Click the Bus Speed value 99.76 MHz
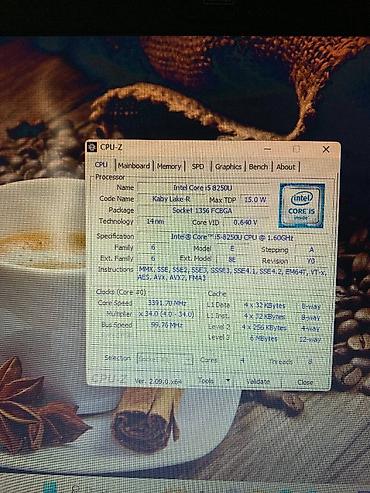Image resolution: width=370 pixels, height=493 pixels. [167, 325]
